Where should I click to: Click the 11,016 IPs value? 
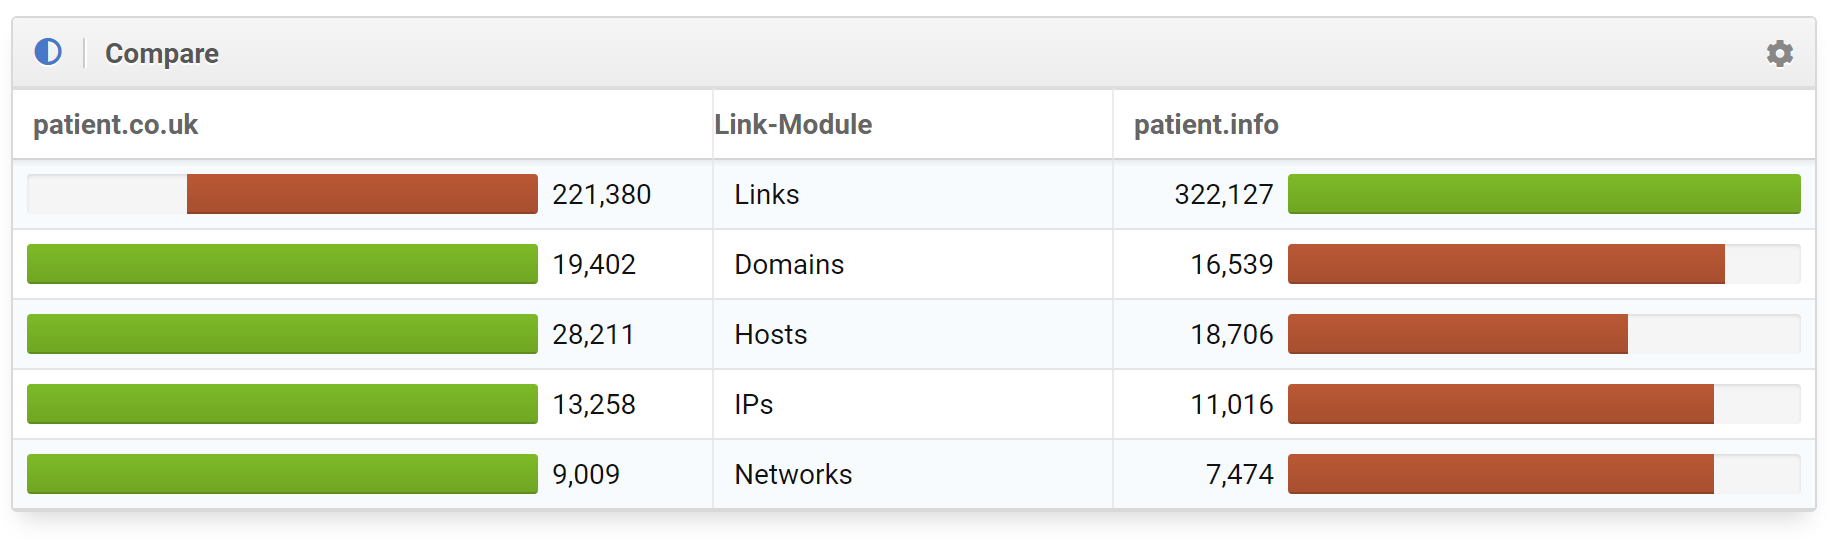[1231, 405]
